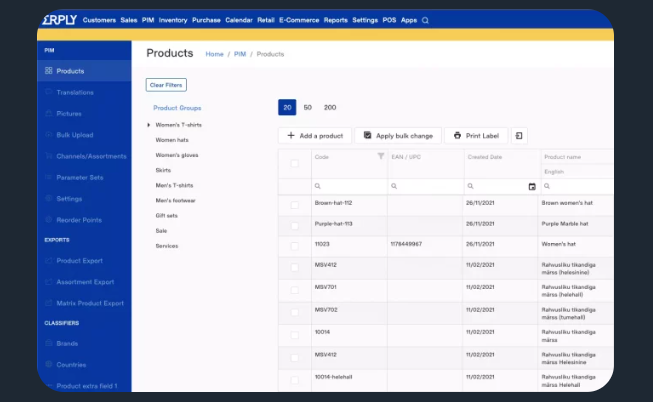
Task: Click the search icon in the Code filter field
Action: point(318,186)
